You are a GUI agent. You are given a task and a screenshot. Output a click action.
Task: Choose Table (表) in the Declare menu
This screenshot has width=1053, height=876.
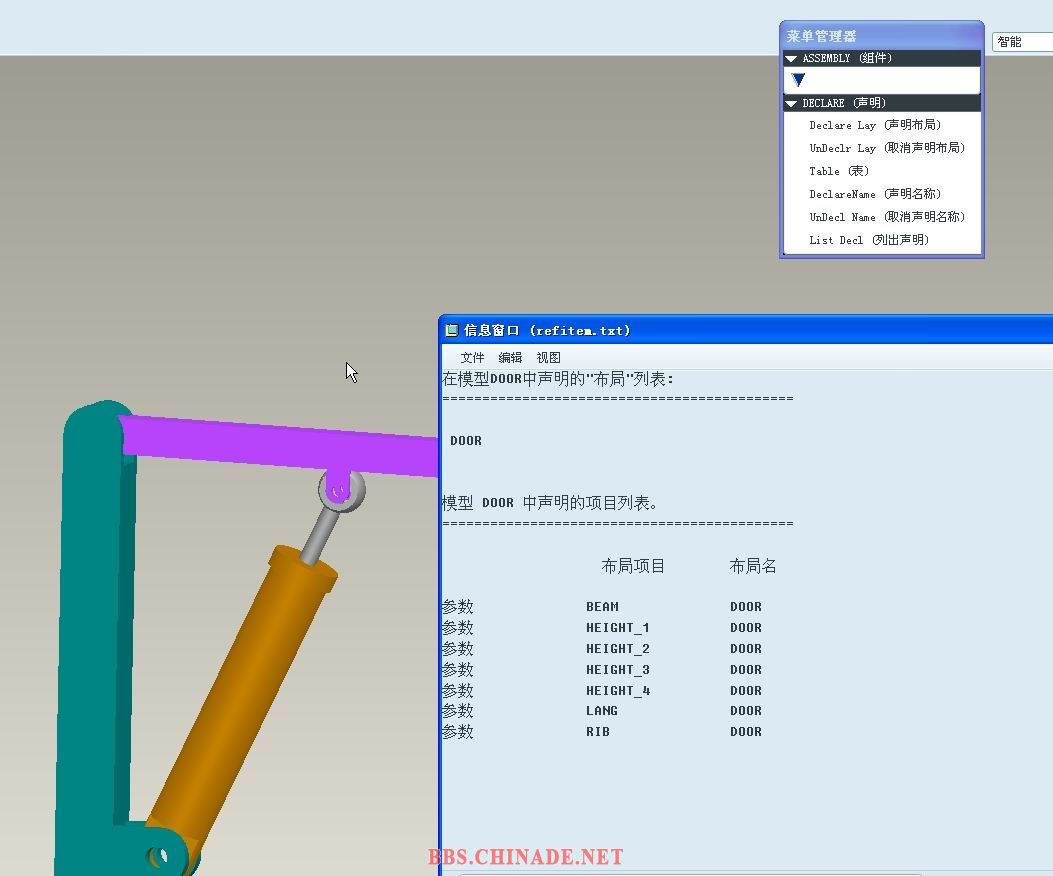pos(839,171)
